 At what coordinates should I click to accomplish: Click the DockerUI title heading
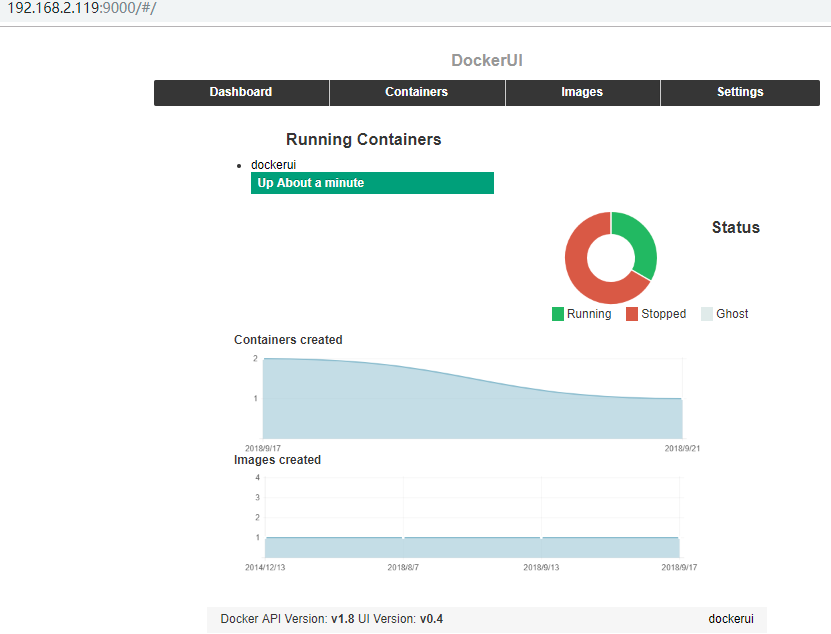[487, 60]
